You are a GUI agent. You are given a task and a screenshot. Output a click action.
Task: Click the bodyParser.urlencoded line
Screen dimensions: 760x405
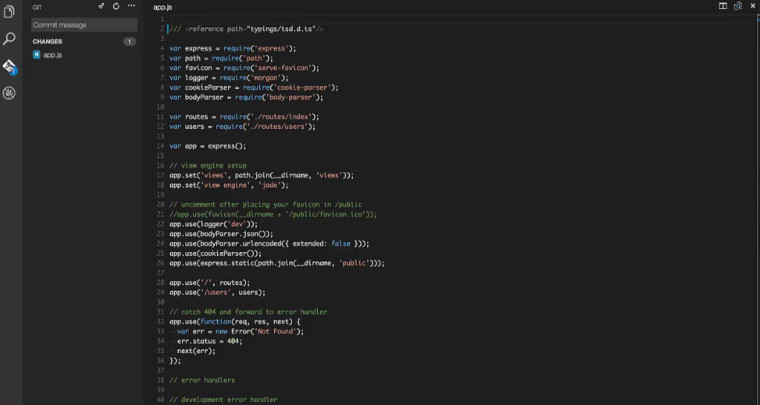pyautogui.click(x=269, y=244)
